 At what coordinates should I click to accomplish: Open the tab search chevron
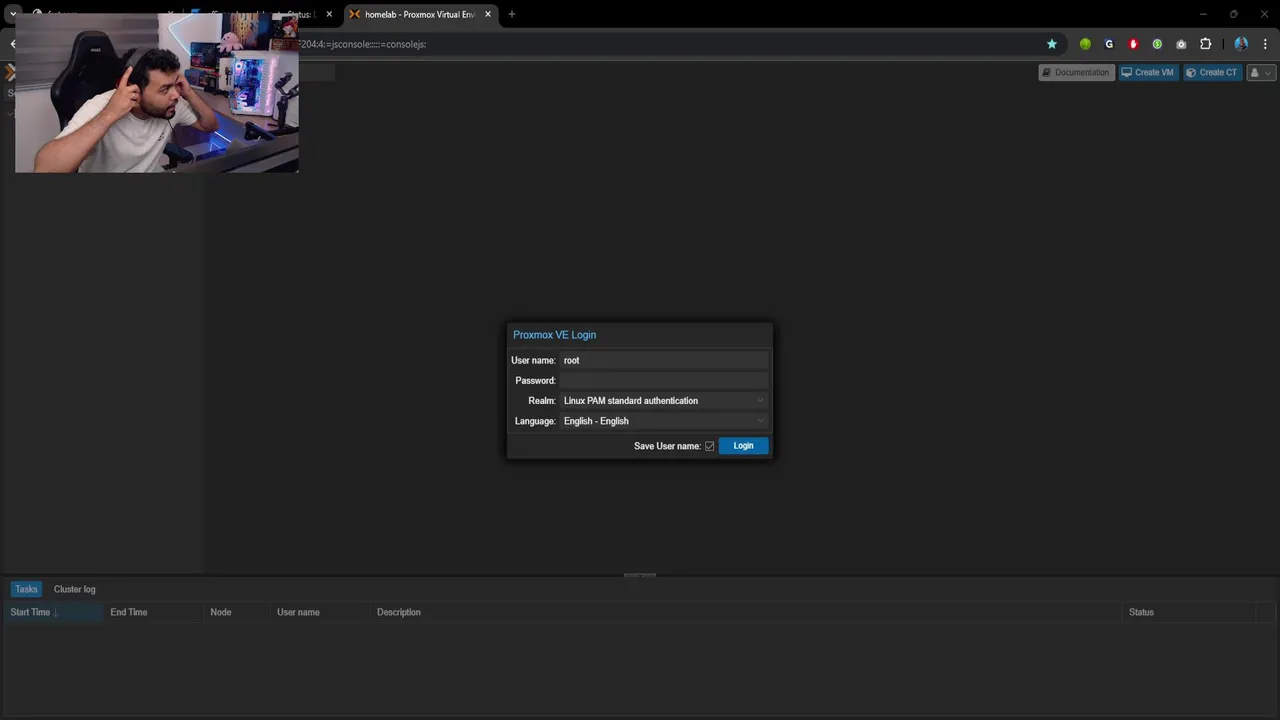13,14
